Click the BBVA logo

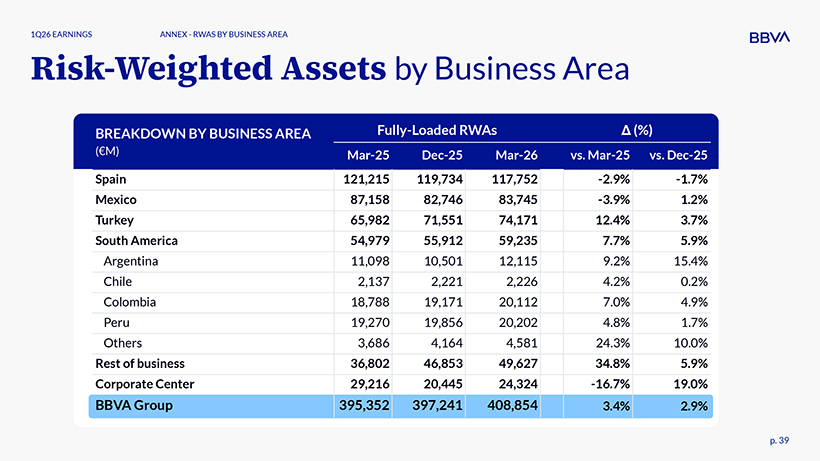coord(769,37)
